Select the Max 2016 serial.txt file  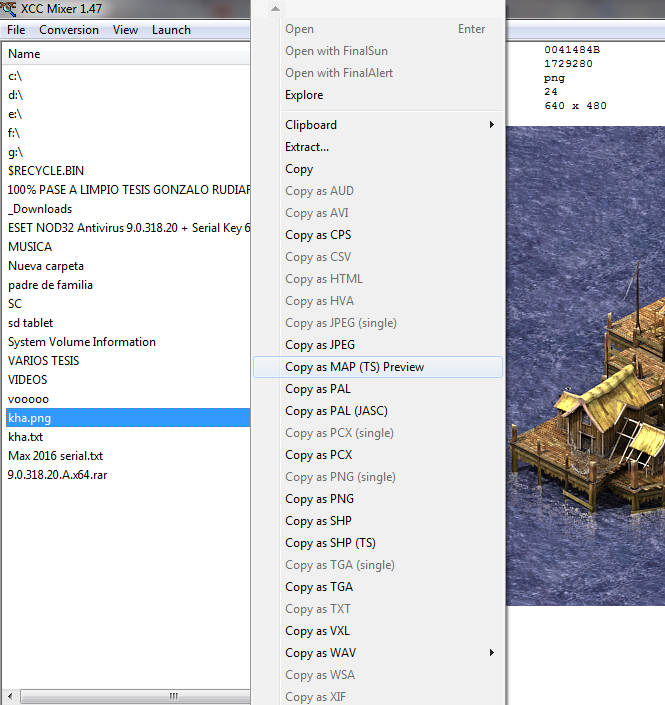56,456
